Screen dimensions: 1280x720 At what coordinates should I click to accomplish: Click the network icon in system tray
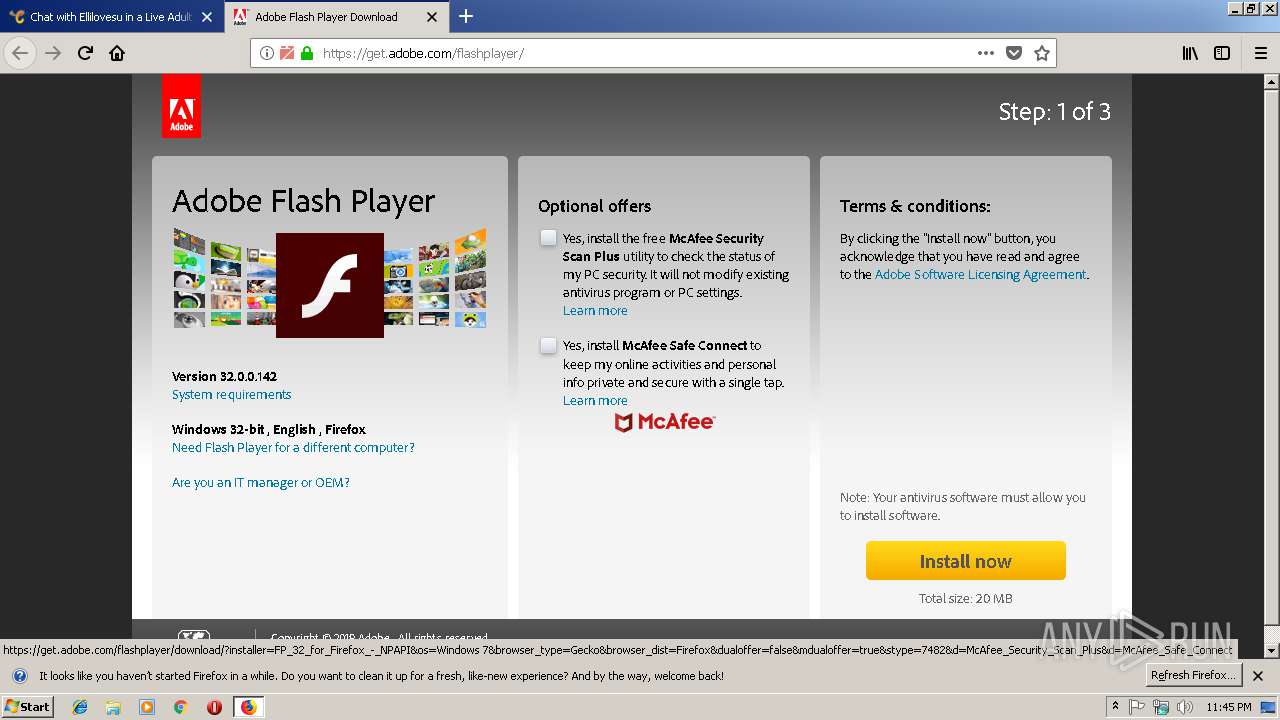click(x=1161, y=707)
